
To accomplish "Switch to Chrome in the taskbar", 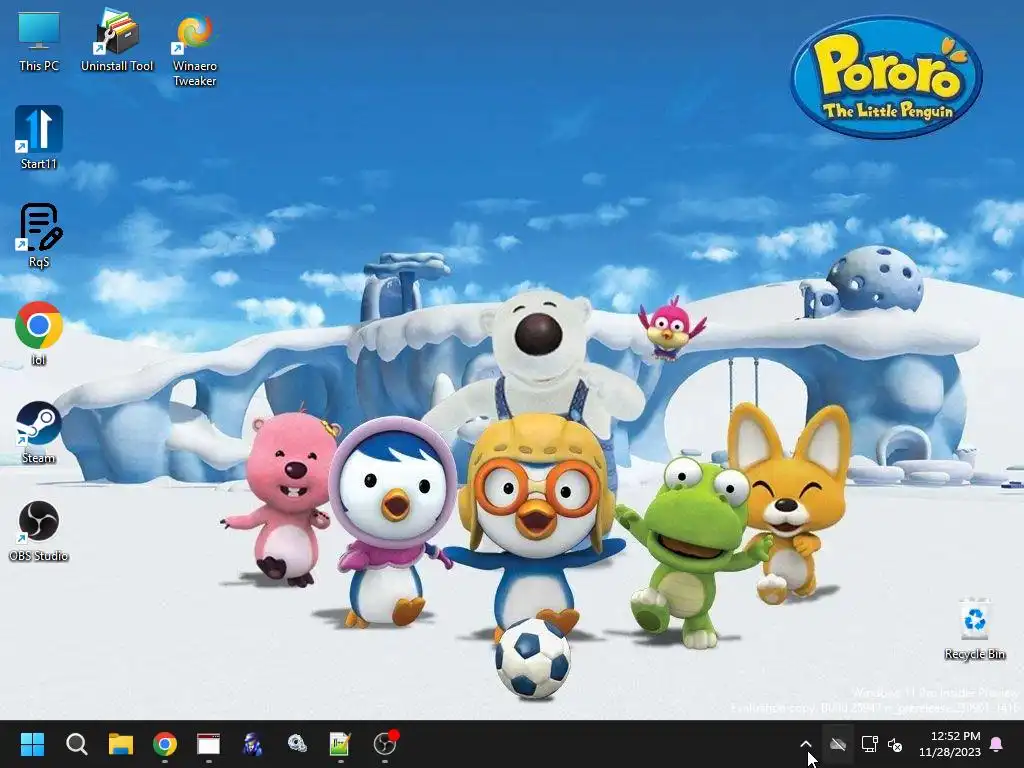I will click(x=165, y=744).
